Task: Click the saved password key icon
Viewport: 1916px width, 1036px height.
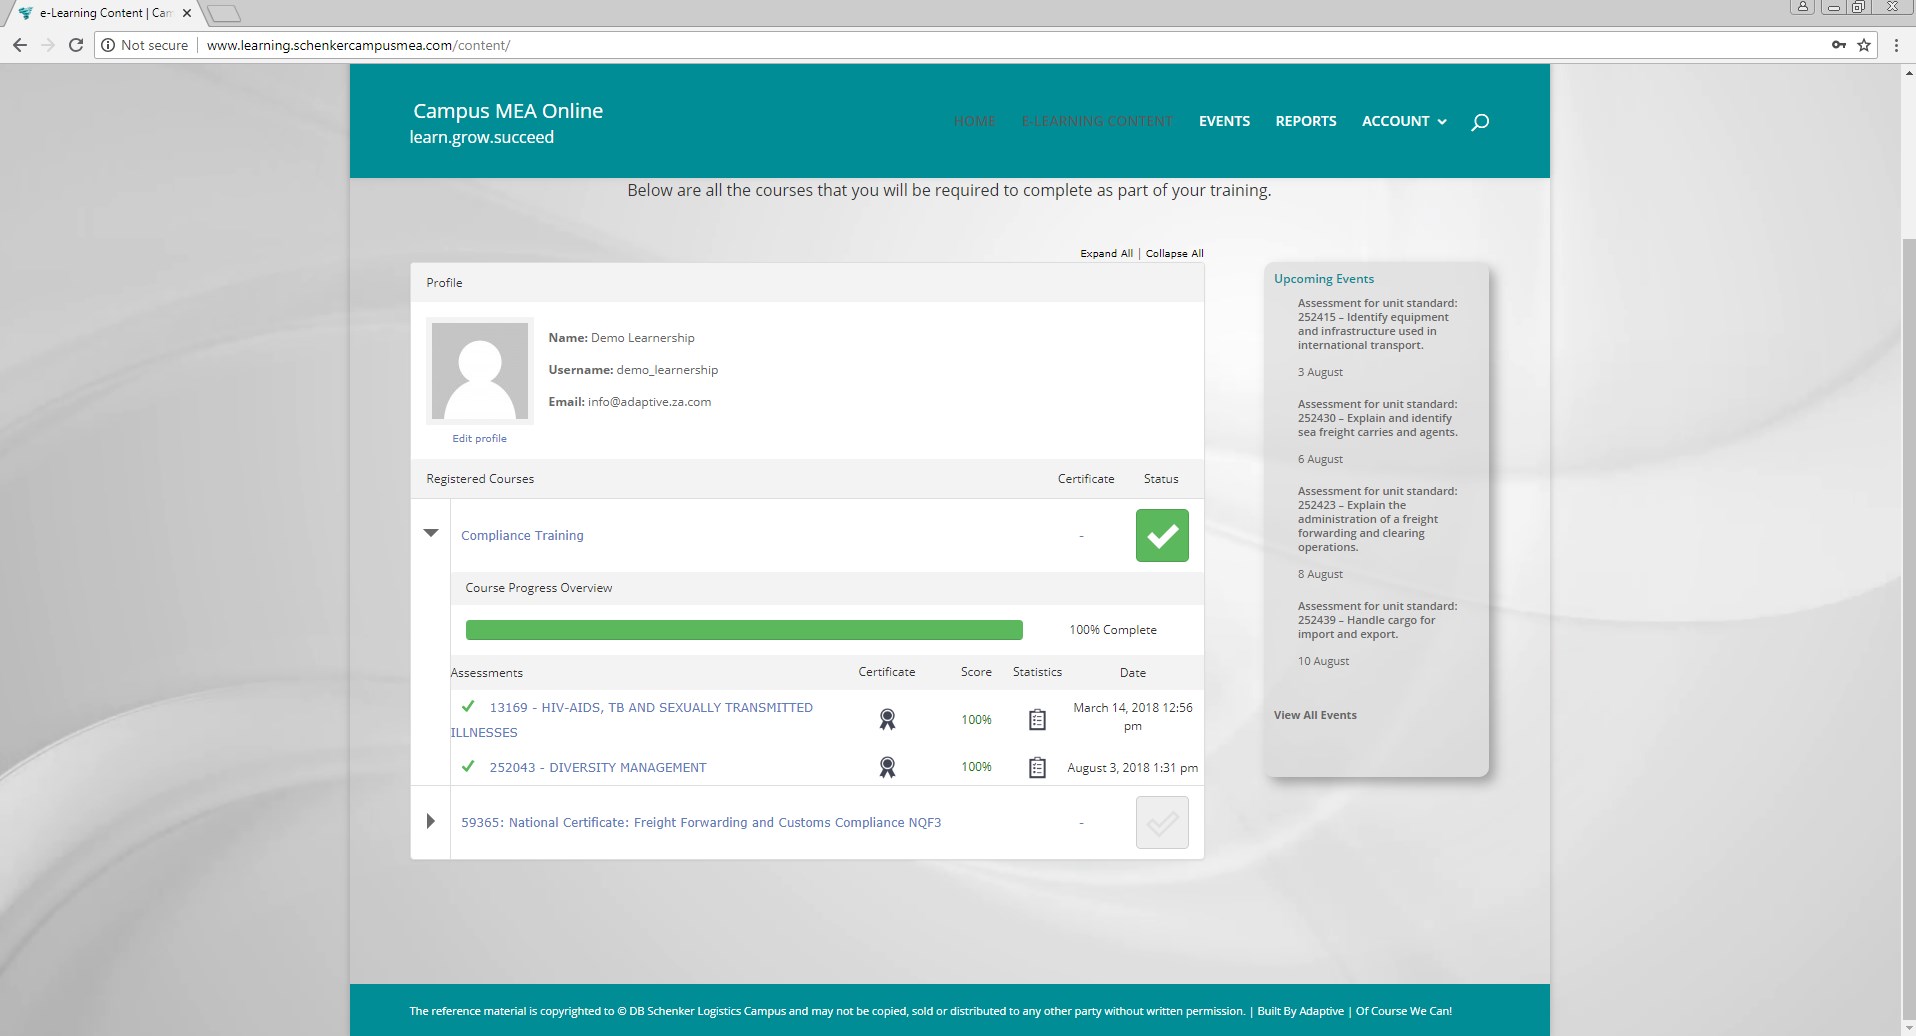Action: pyautogui.click(x=1838, y=45)
